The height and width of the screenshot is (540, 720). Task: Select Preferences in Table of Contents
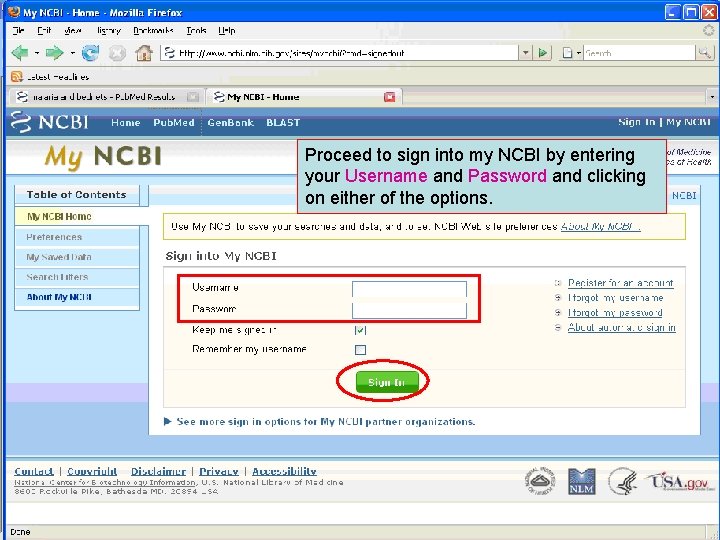coord(77,237)
